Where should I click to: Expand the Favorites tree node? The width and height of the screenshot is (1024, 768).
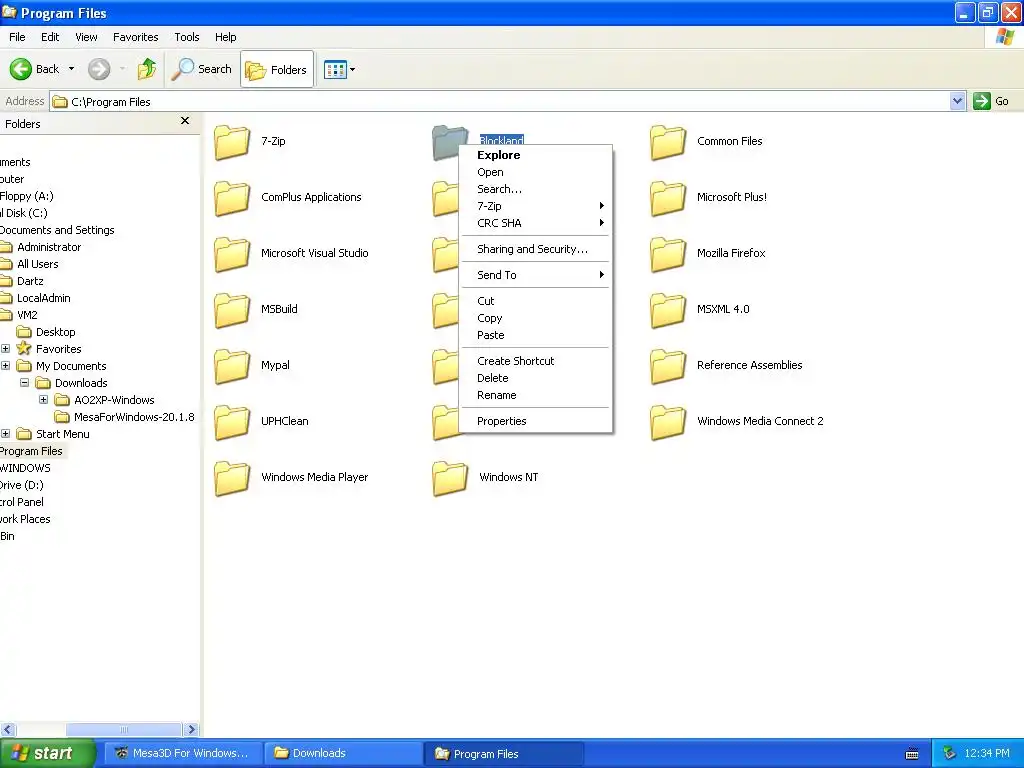[5, 349]
